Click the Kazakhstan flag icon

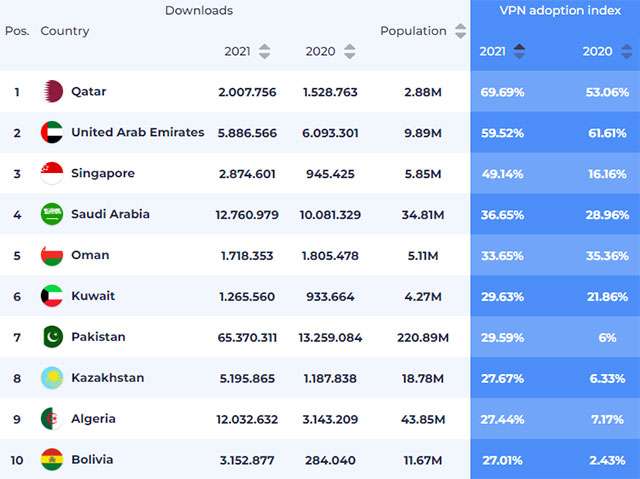tap(52, 378)
